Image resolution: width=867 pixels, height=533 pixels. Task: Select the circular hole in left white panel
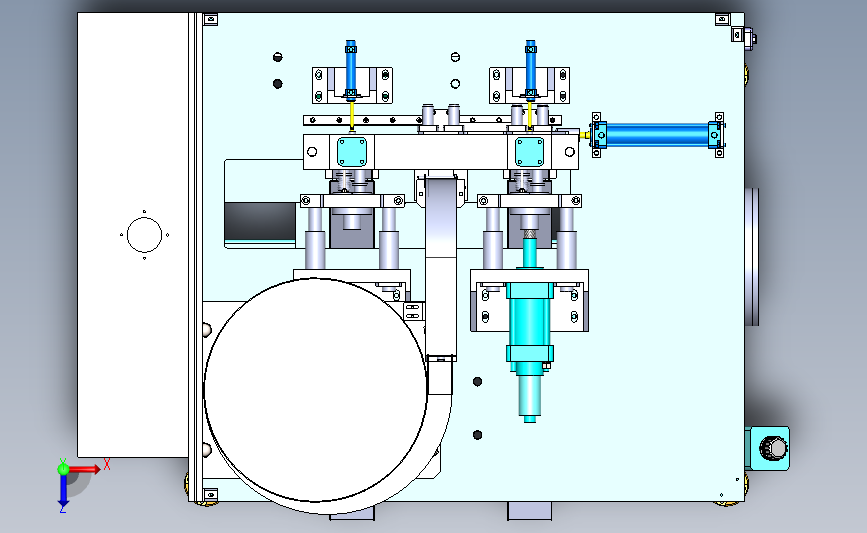pos(144,234)
